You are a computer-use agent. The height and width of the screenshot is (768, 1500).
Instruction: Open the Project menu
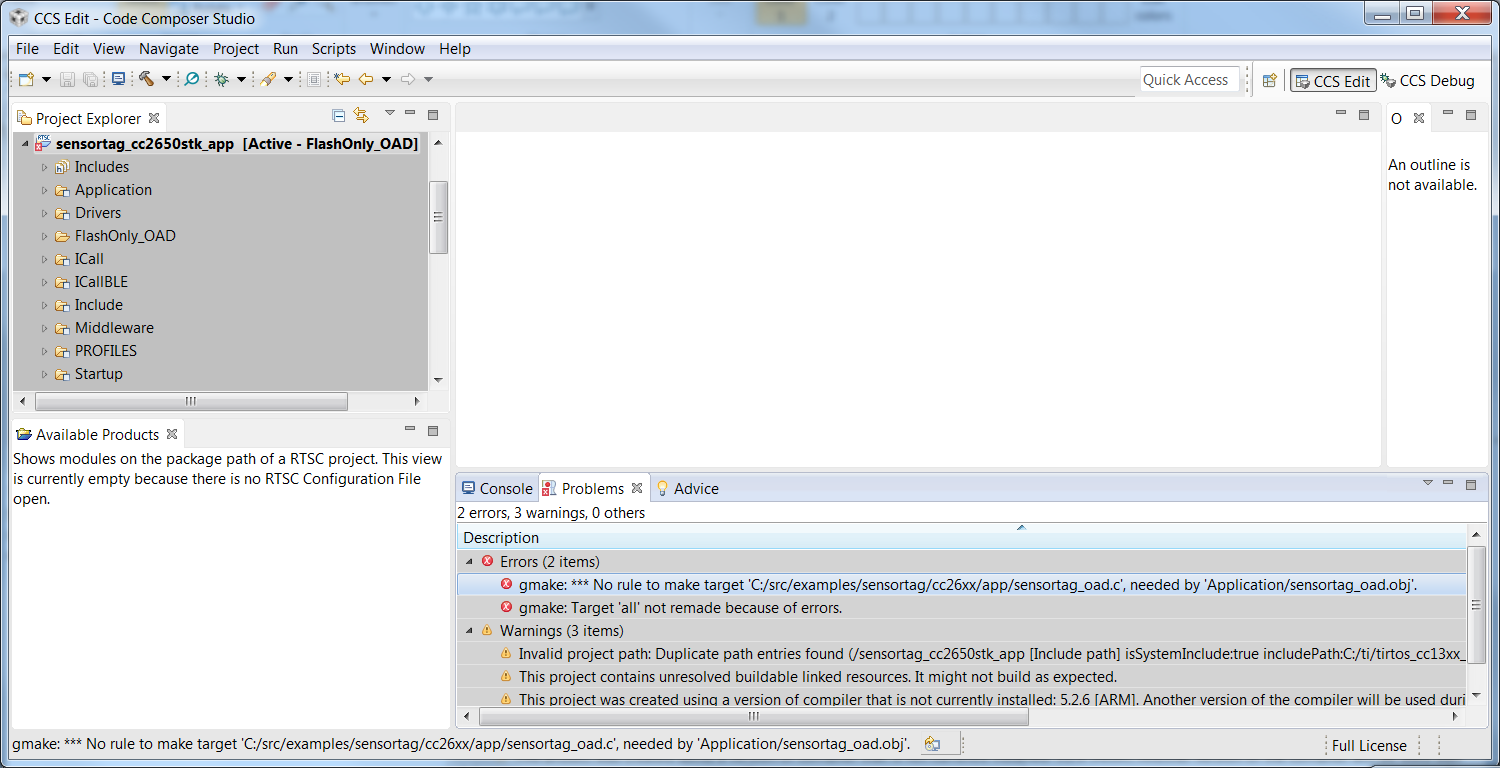click(236, 48)
